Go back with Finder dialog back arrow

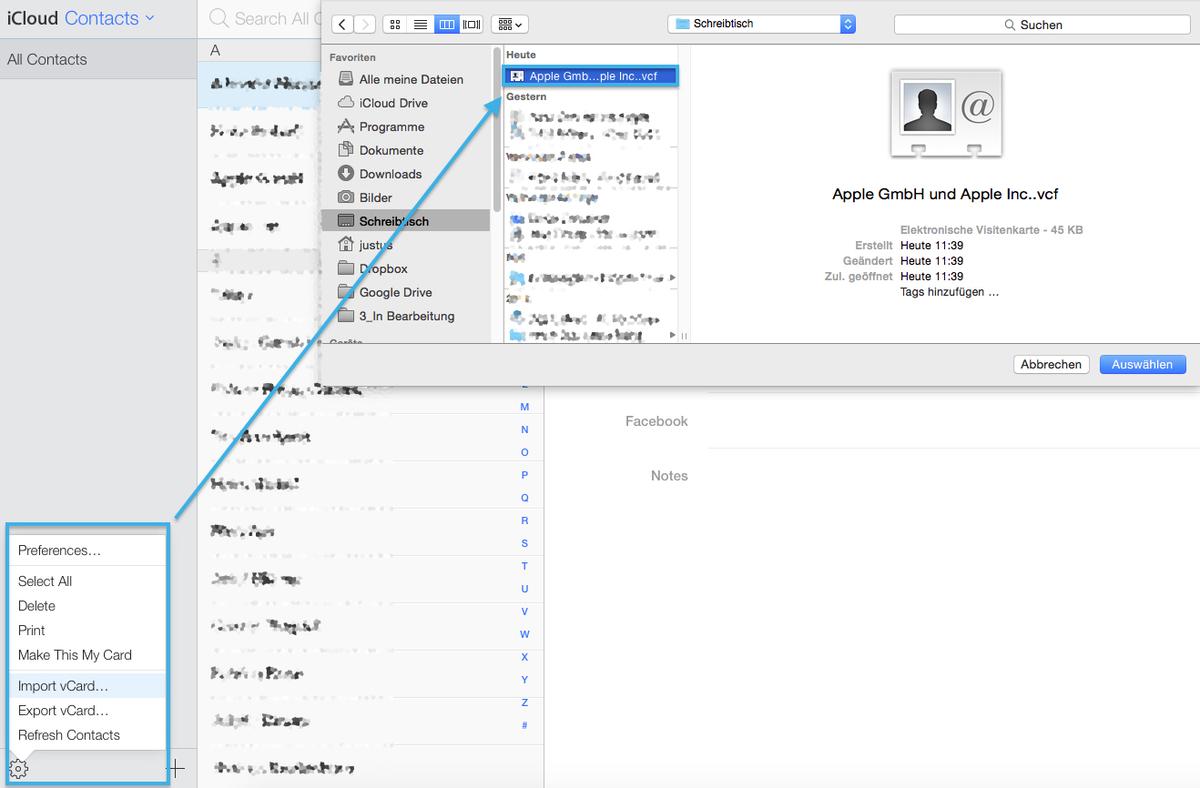click(x=343, y=24)
